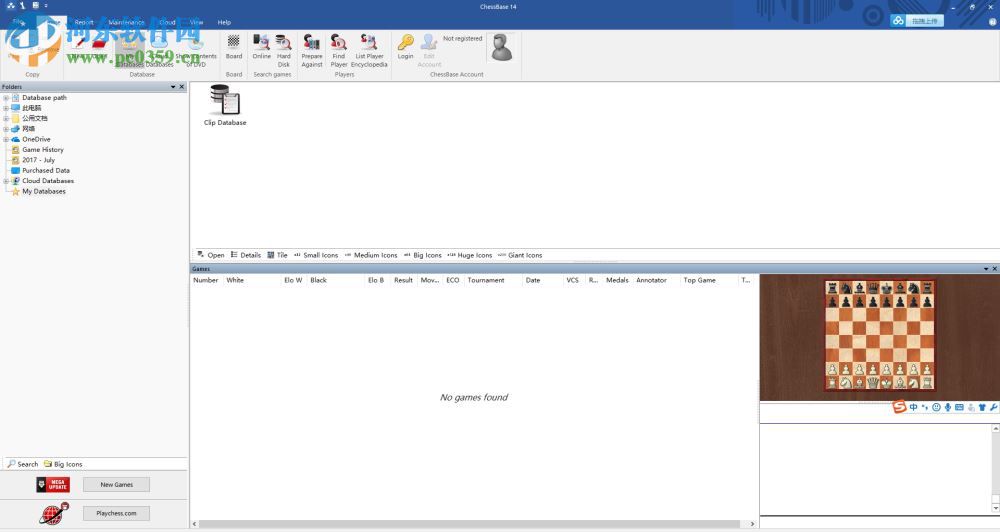Open Find Player search

[339, 50]
